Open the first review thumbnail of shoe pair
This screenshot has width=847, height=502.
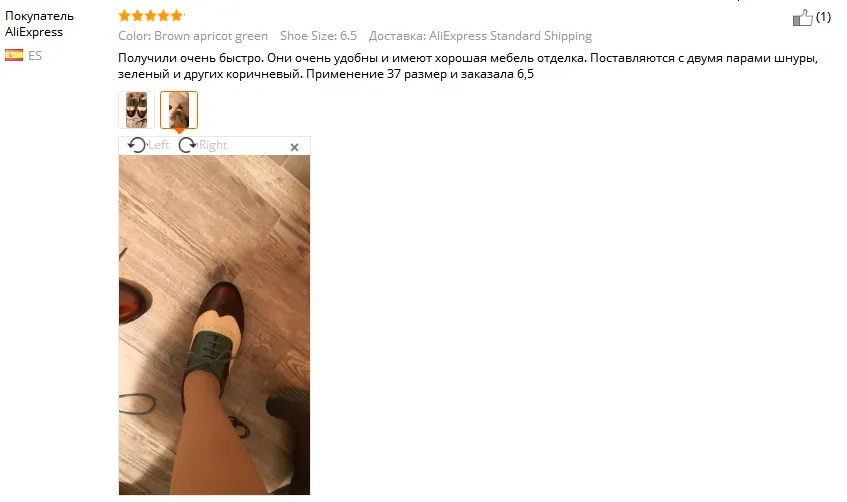(x=137, y=110)
